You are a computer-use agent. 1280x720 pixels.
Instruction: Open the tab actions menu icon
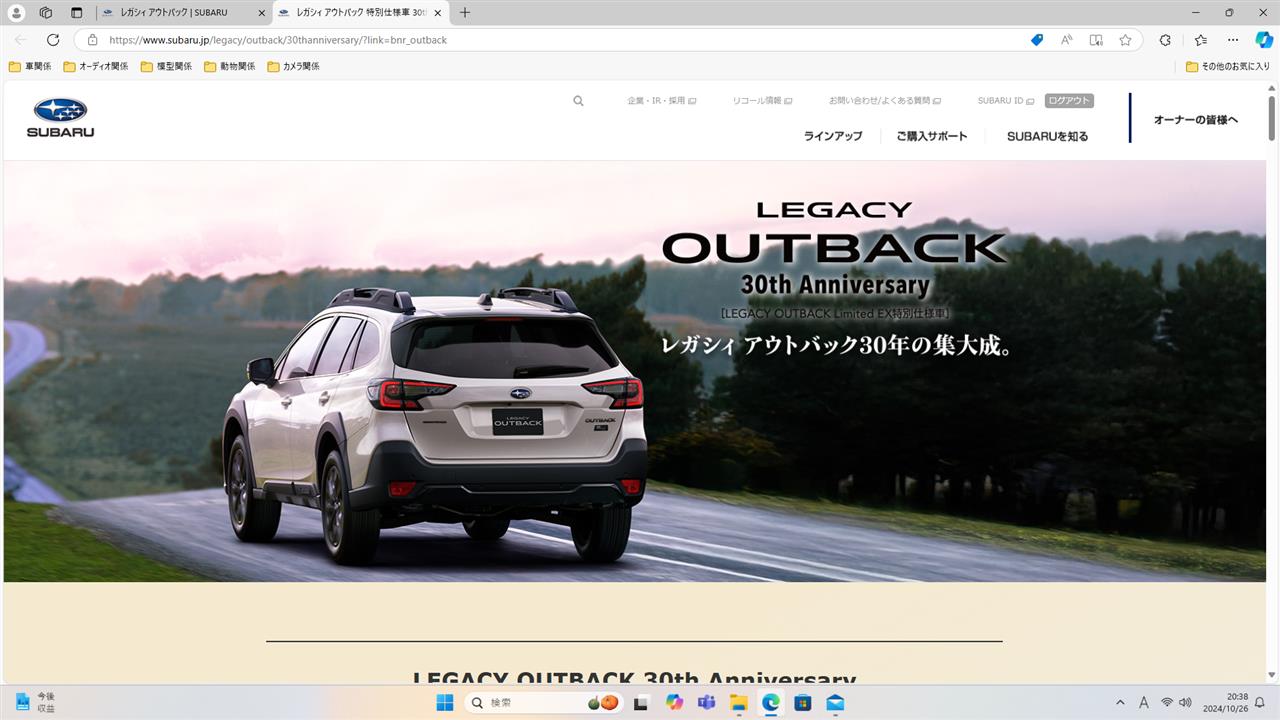point(77,13)
